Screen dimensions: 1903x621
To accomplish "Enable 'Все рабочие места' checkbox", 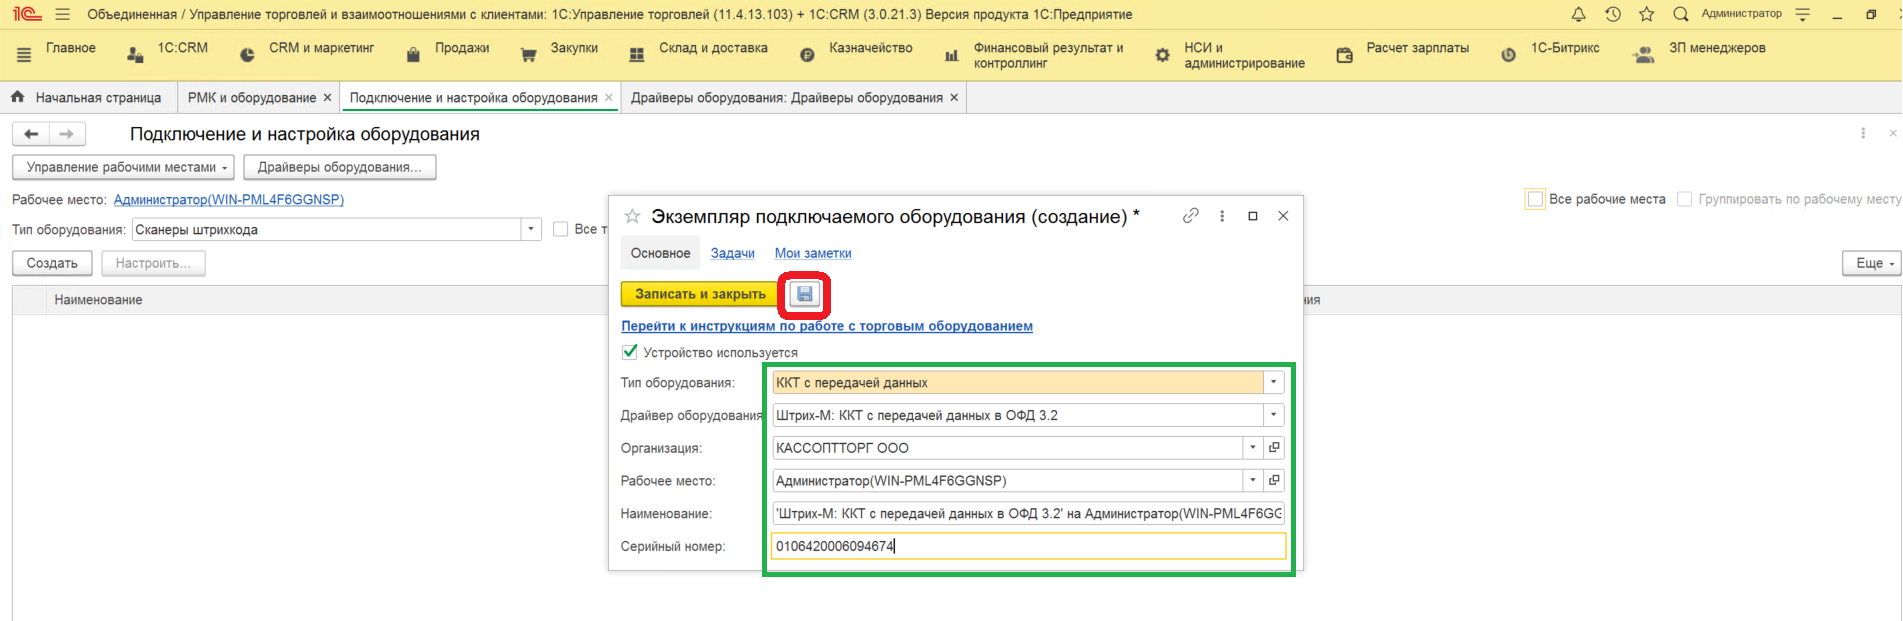I will click(x=1534, y=199).
